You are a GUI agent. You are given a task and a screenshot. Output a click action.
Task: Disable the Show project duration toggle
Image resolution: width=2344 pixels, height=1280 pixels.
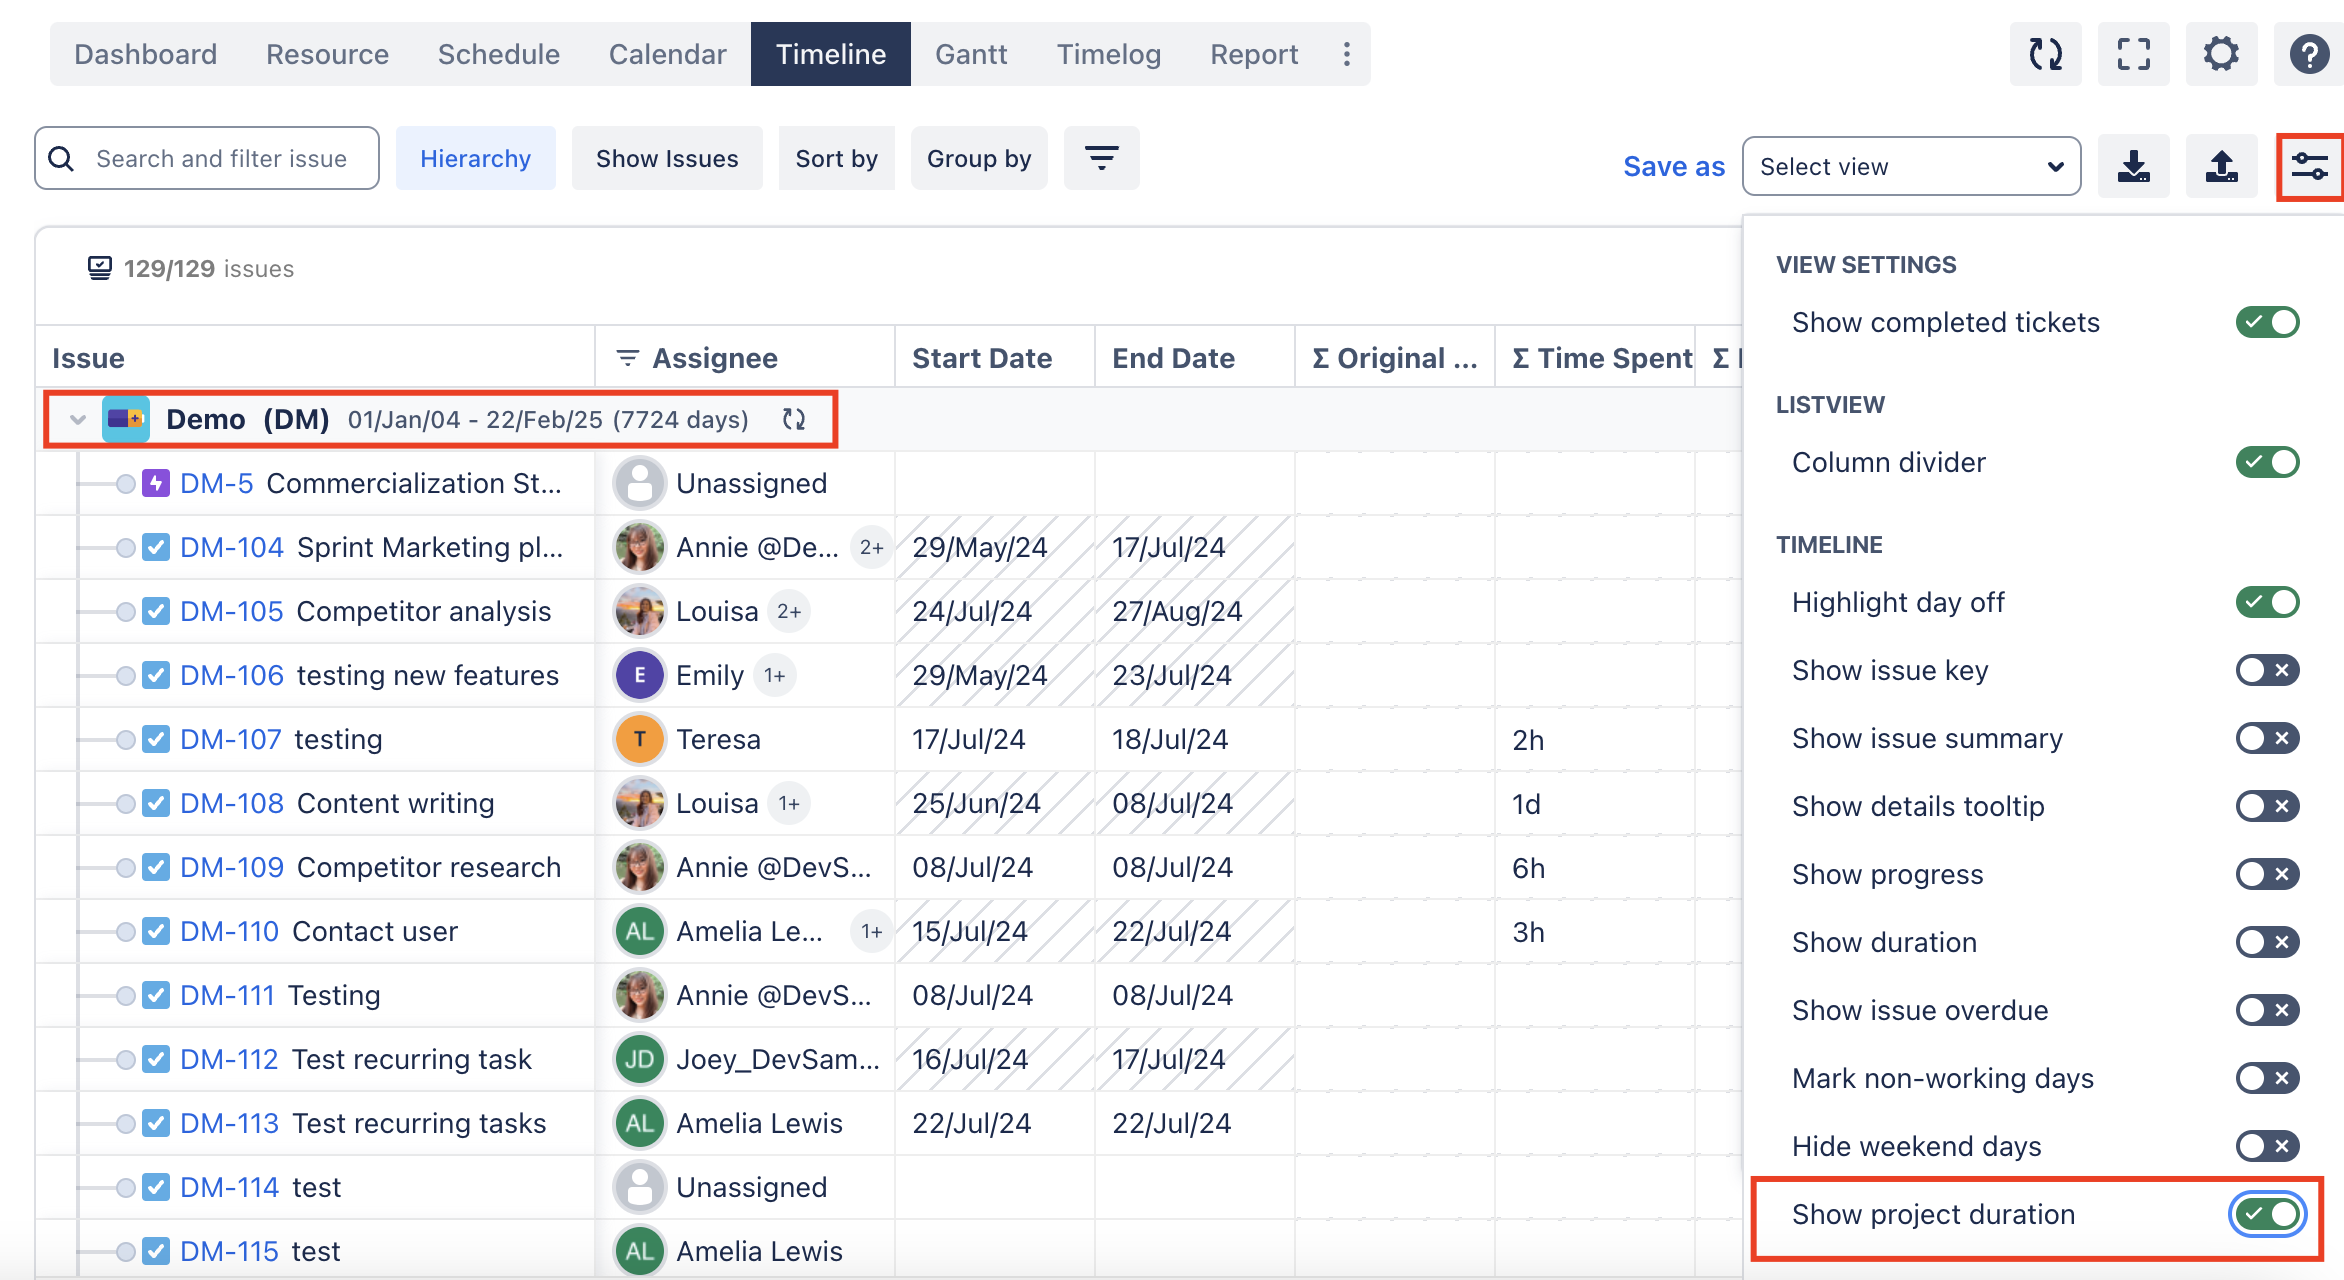point(2267,1214)
